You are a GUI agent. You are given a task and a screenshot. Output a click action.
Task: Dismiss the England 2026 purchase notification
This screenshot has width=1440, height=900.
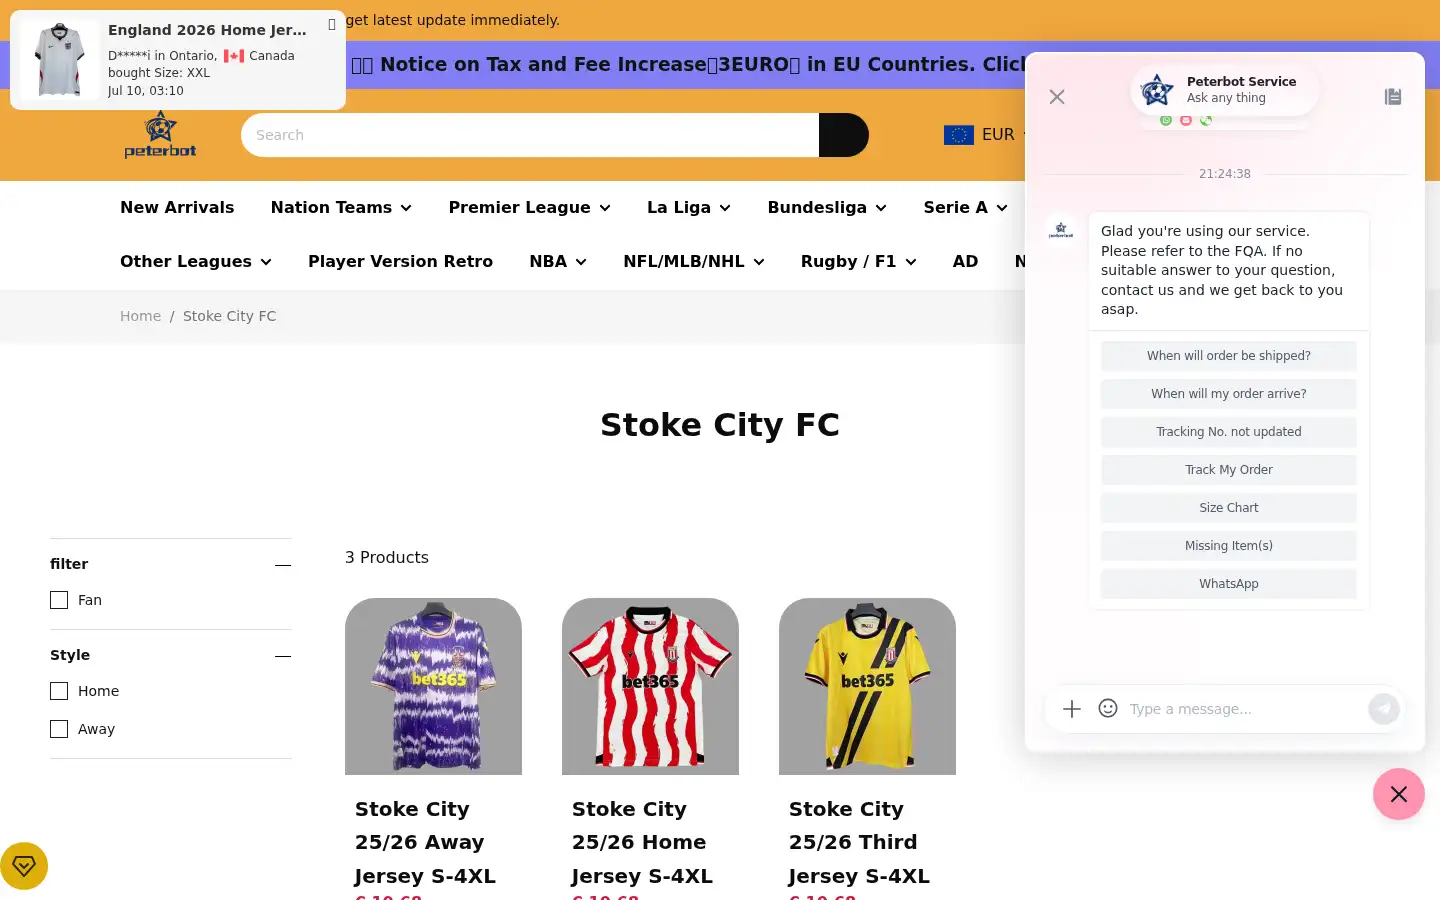pyautogui.click(x=332, y=25)
